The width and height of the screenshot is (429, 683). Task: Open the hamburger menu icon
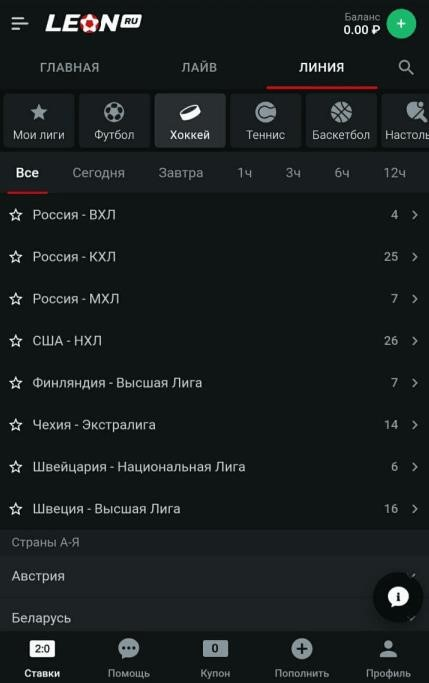pos(20,24)
